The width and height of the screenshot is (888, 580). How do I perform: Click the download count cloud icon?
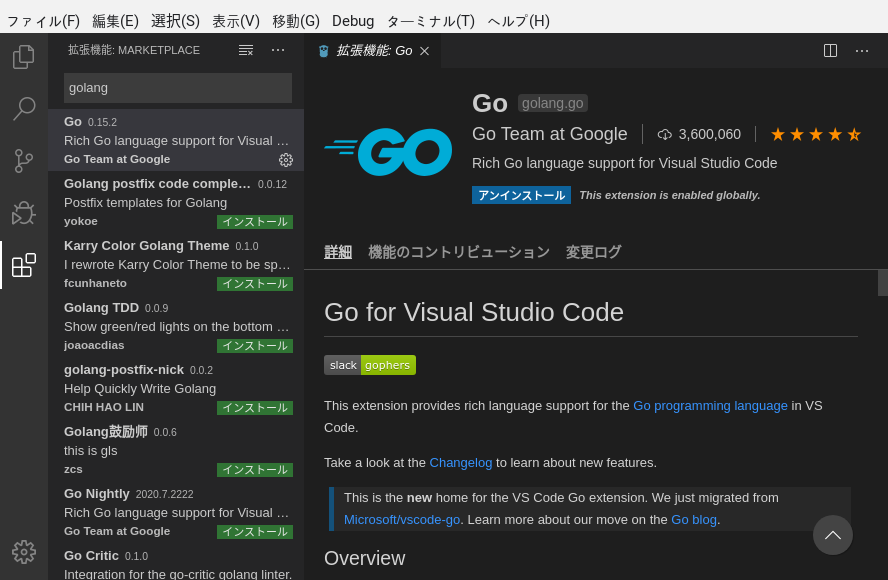click(664, 134)
